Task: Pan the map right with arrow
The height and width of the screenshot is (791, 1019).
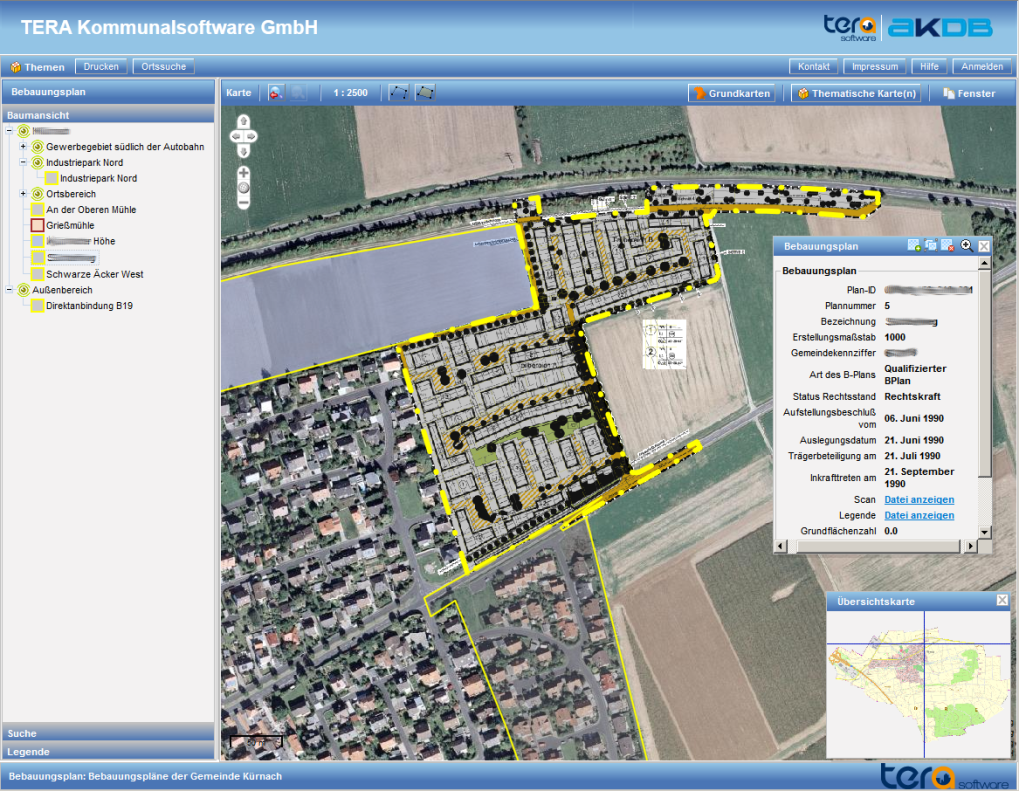Action: click(252, 135)
